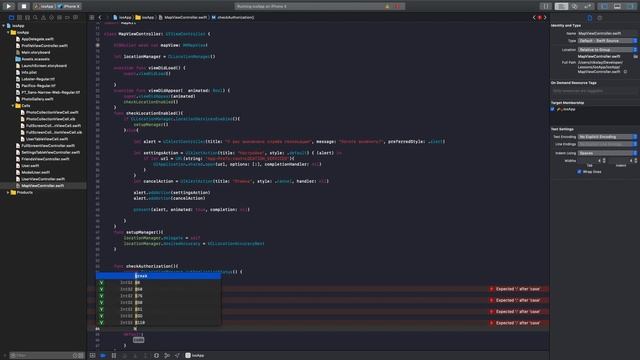Adjust the Indent width stepper
This screenshot has height=360, width=640.
click(636, 161)
